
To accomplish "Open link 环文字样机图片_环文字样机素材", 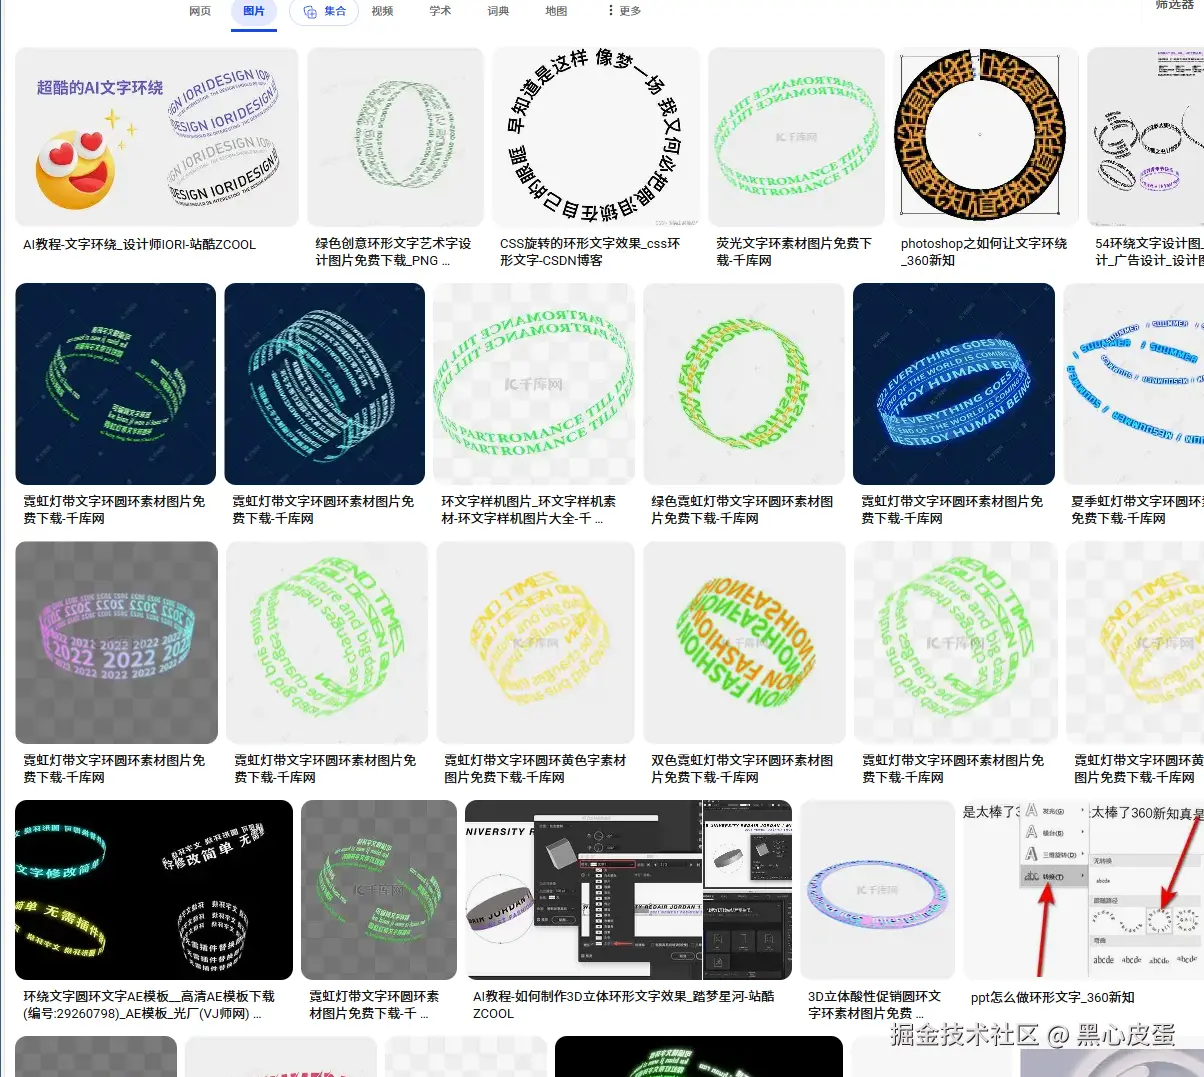I will pyautogui.click(x=528, y=510).
